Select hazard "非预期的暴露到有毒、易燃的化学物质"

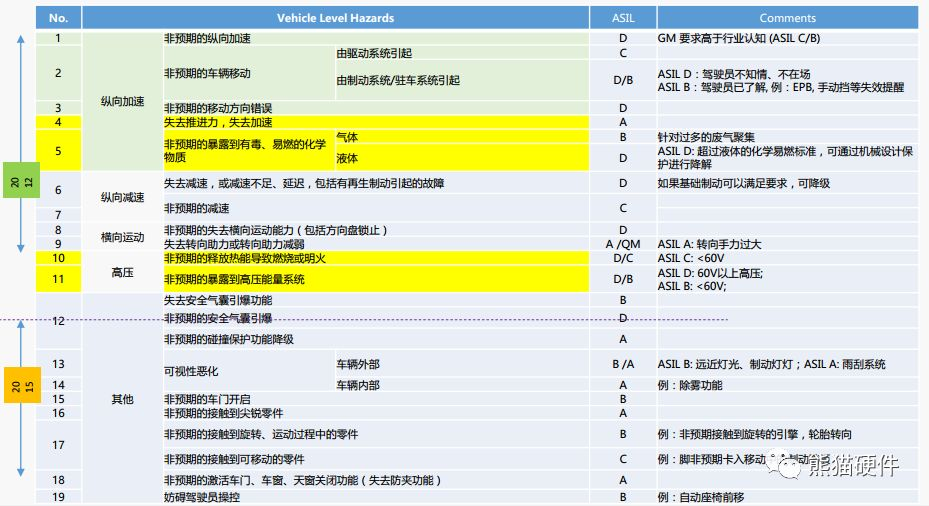[x=245, y=150]
